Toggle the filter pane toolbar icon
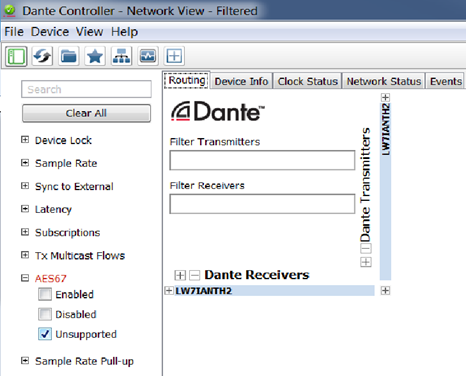Image resolution: width=466 pixels, height=376 pixels. pyautogui.click(x=16, y=56)
